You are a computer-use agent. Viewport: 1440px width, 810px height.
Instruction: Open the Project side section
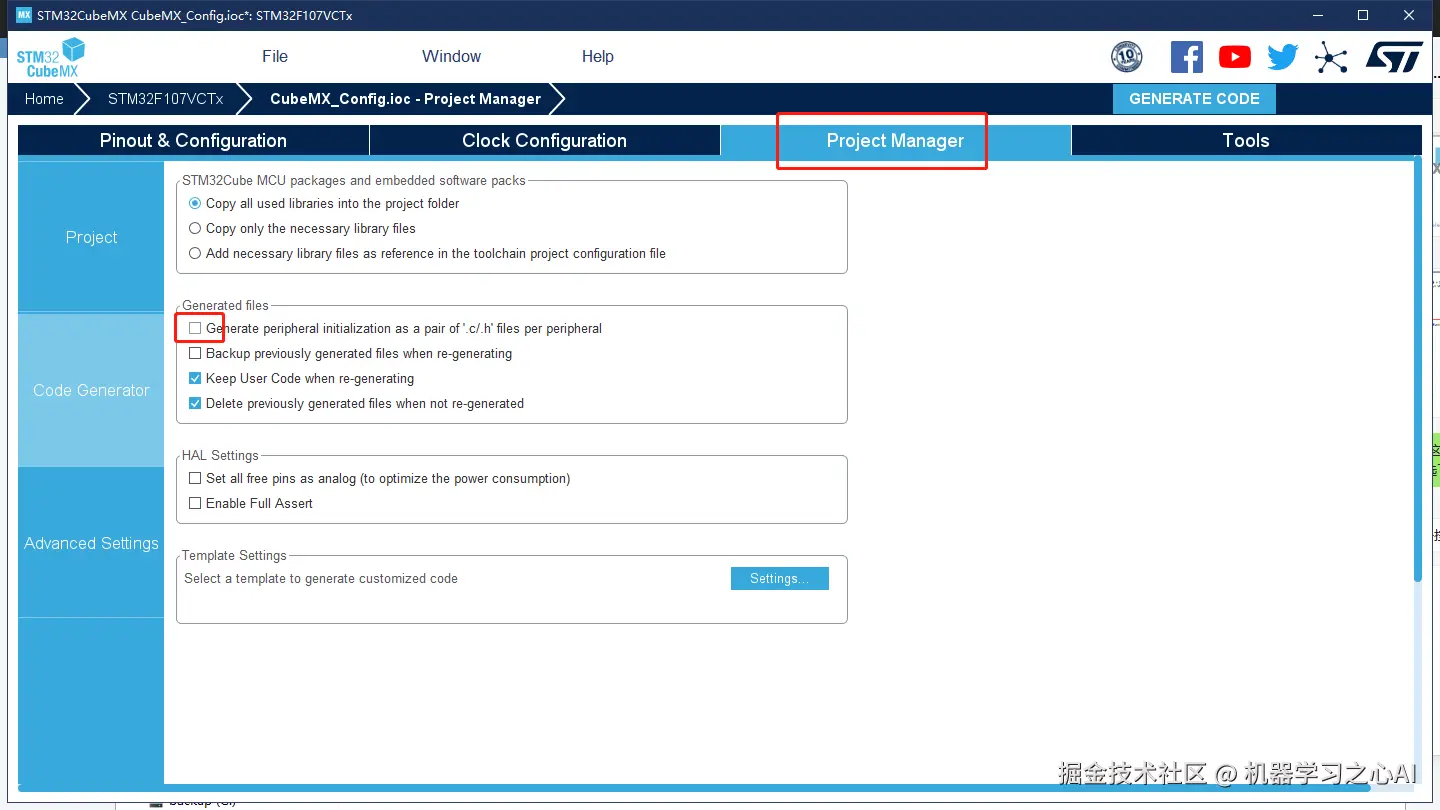pyautogui.click(x=91, y=237)
